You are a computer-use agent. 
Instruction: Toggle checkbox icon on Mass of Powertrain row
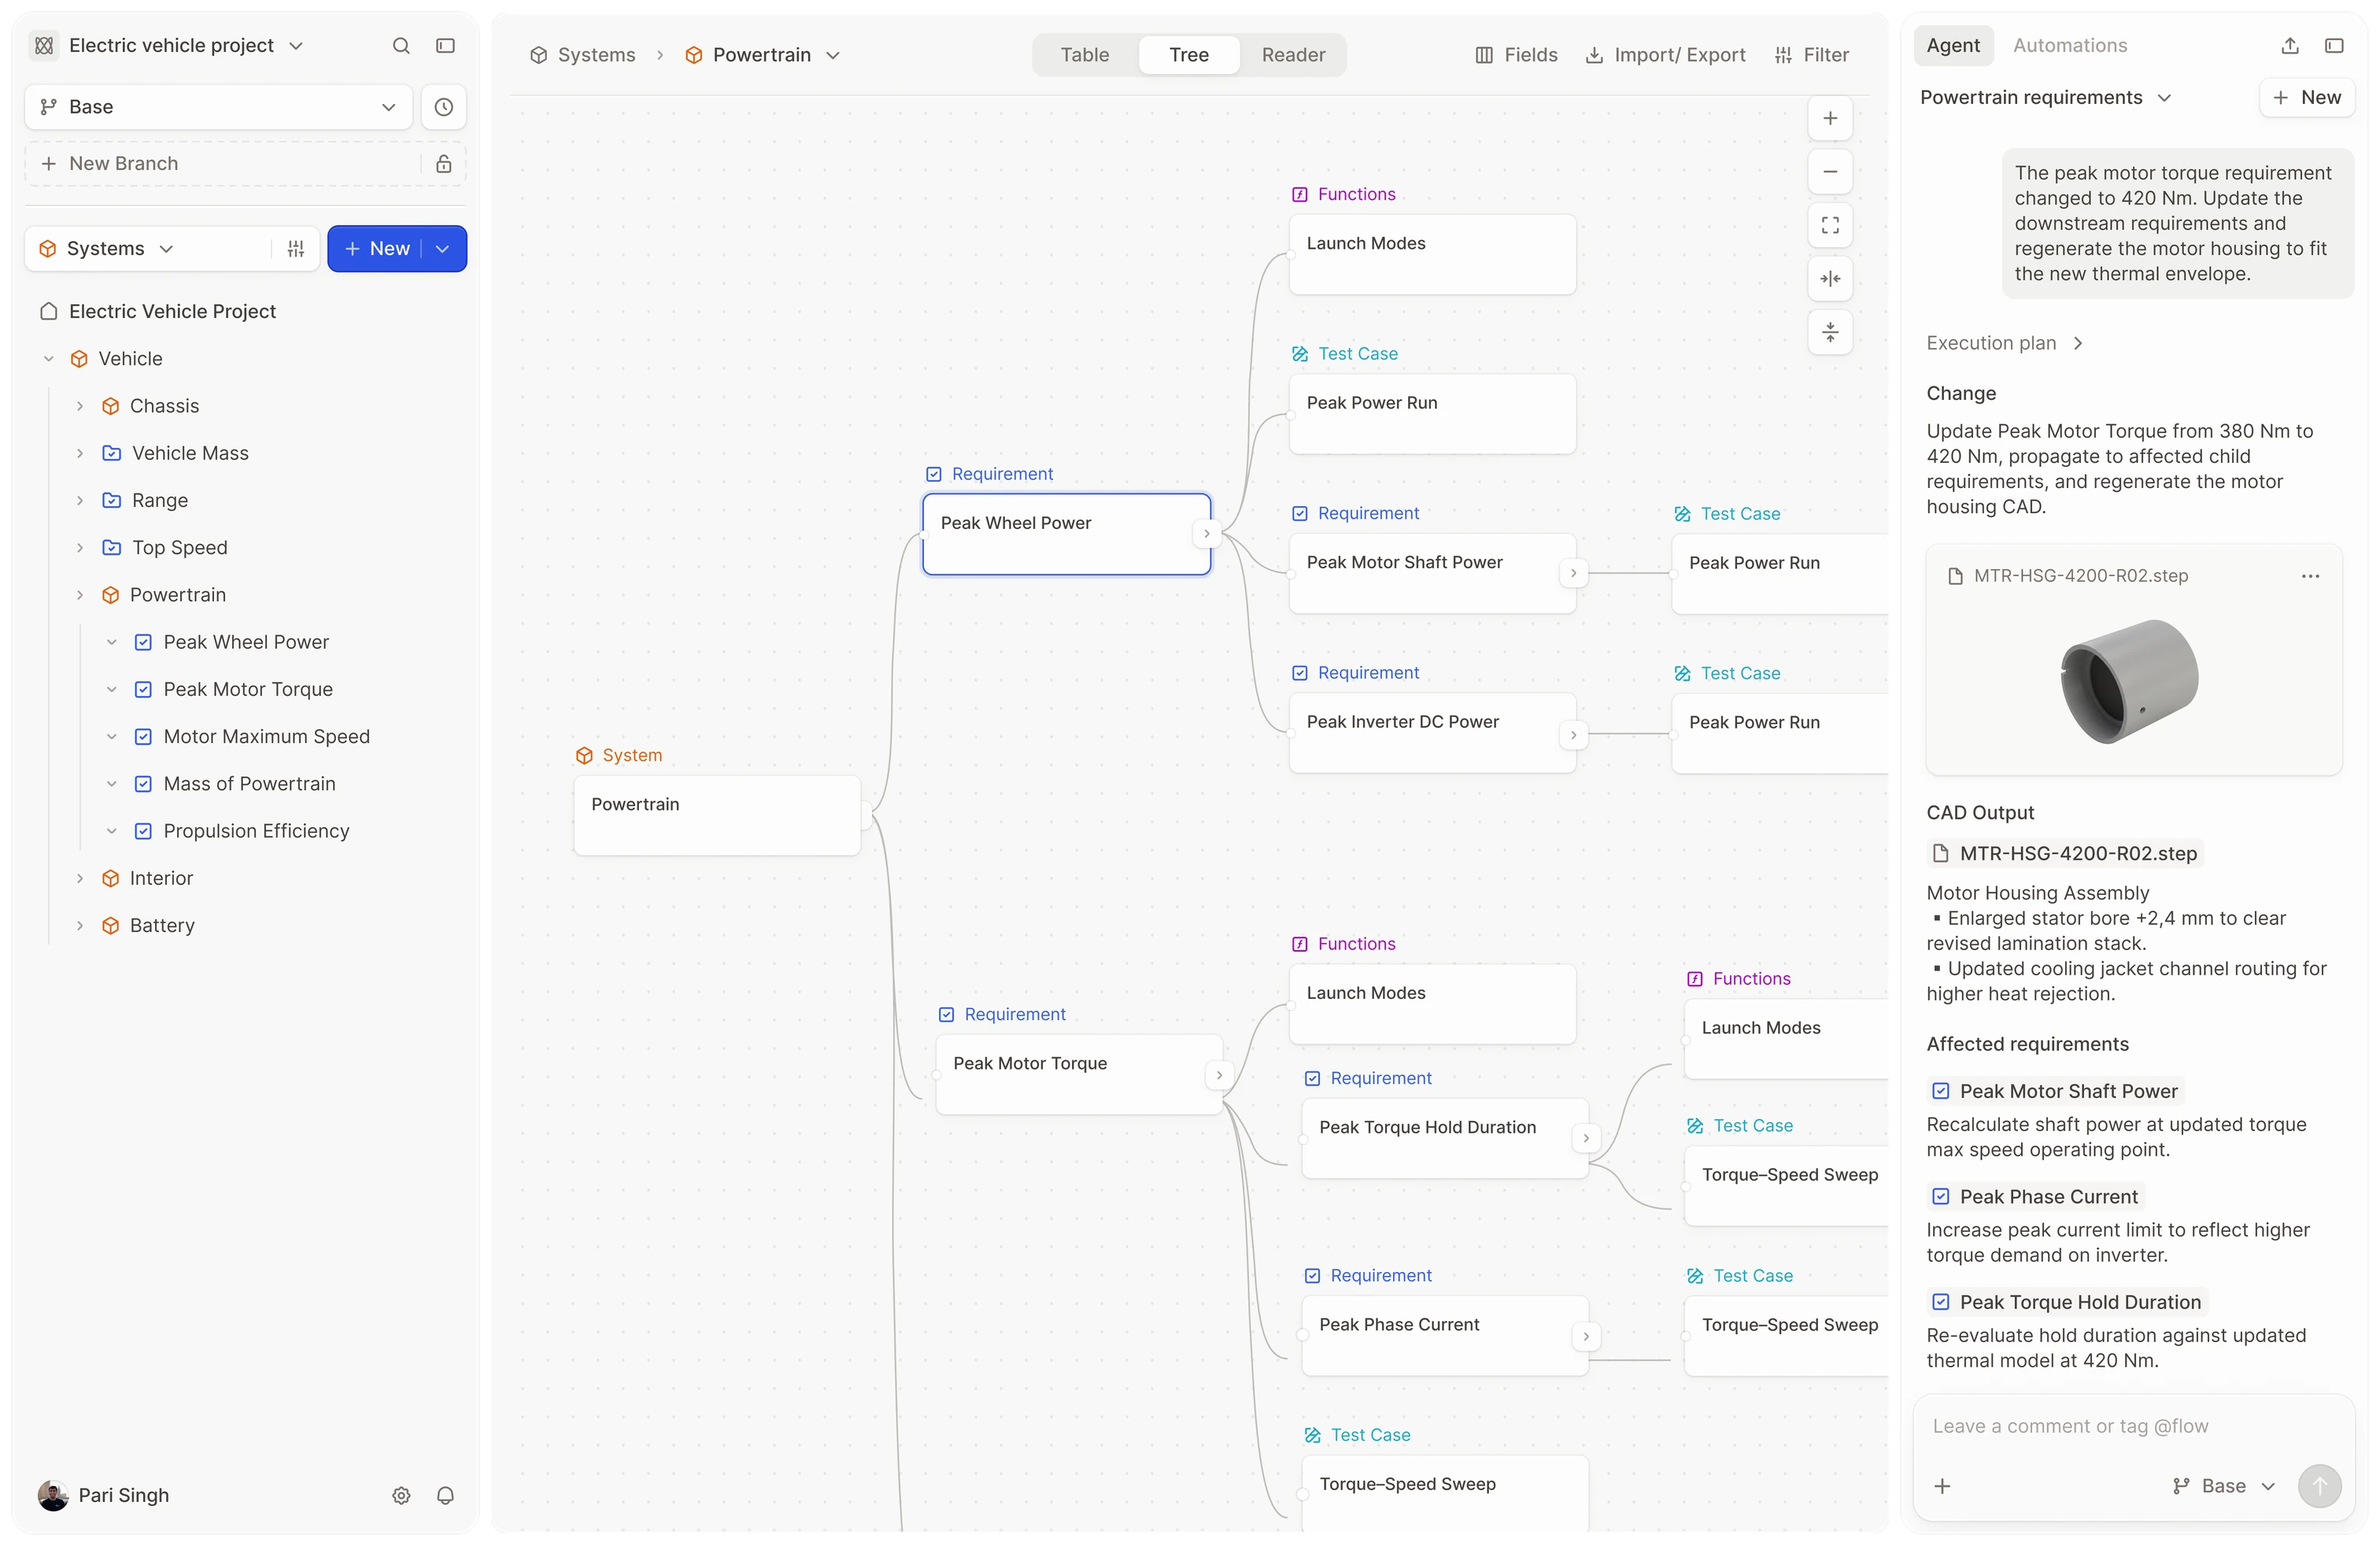[143, 784]
